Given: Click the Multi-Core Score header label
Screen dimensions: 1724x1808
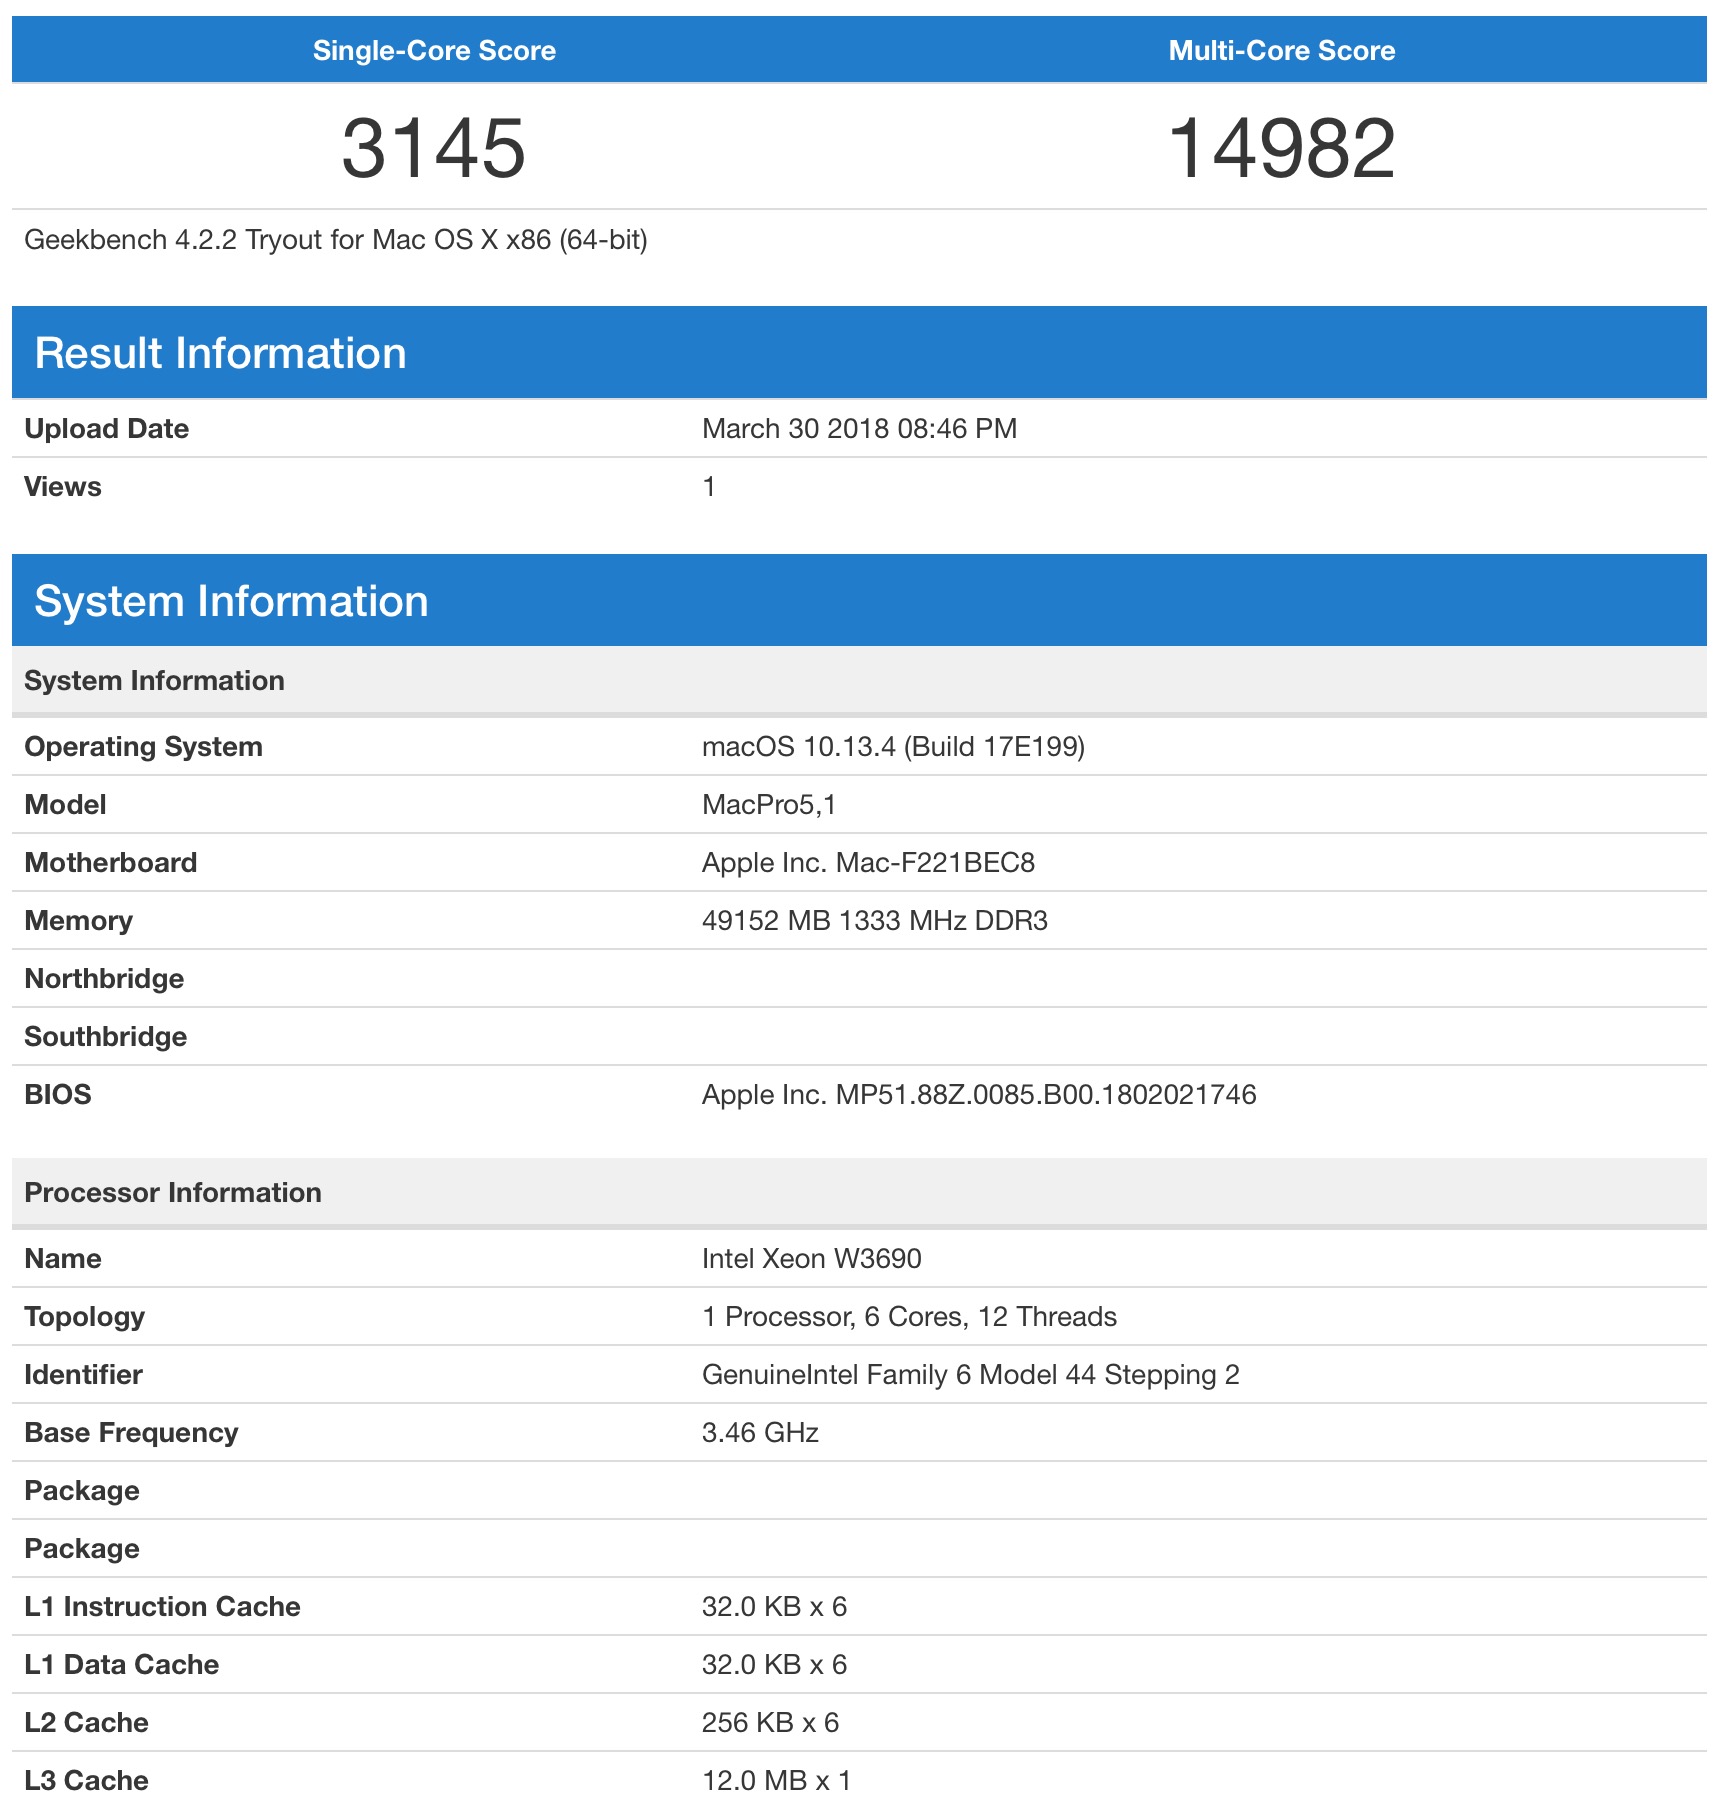Looking at the screenshot, I should [1282, 51].
